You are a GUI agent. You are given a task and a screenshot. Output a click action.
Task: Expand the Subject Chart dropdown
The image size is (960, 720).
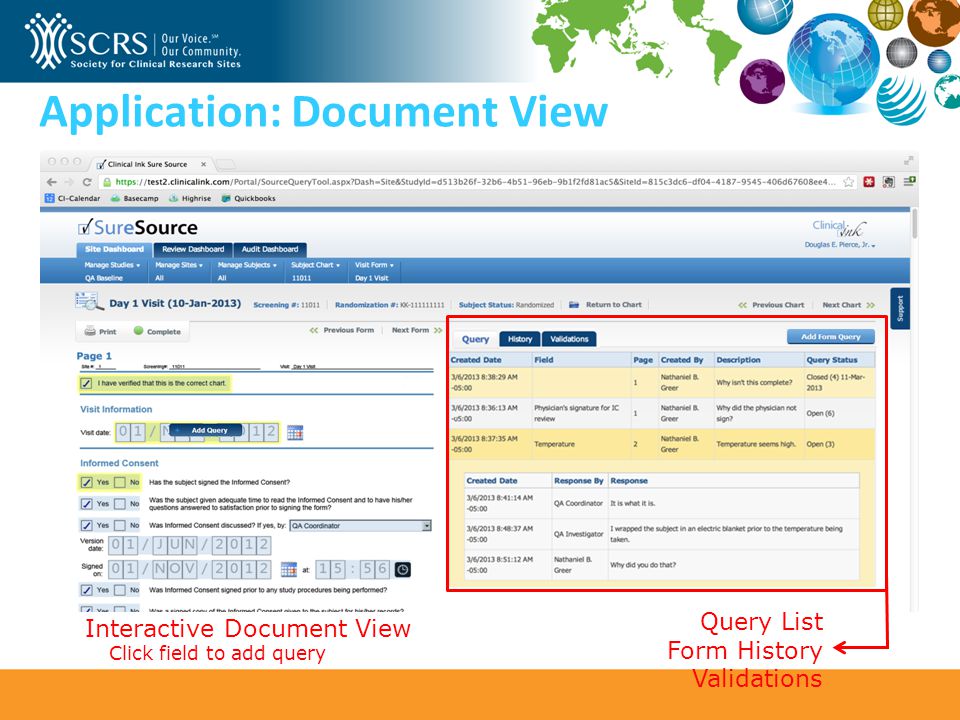tap(315, 265)
